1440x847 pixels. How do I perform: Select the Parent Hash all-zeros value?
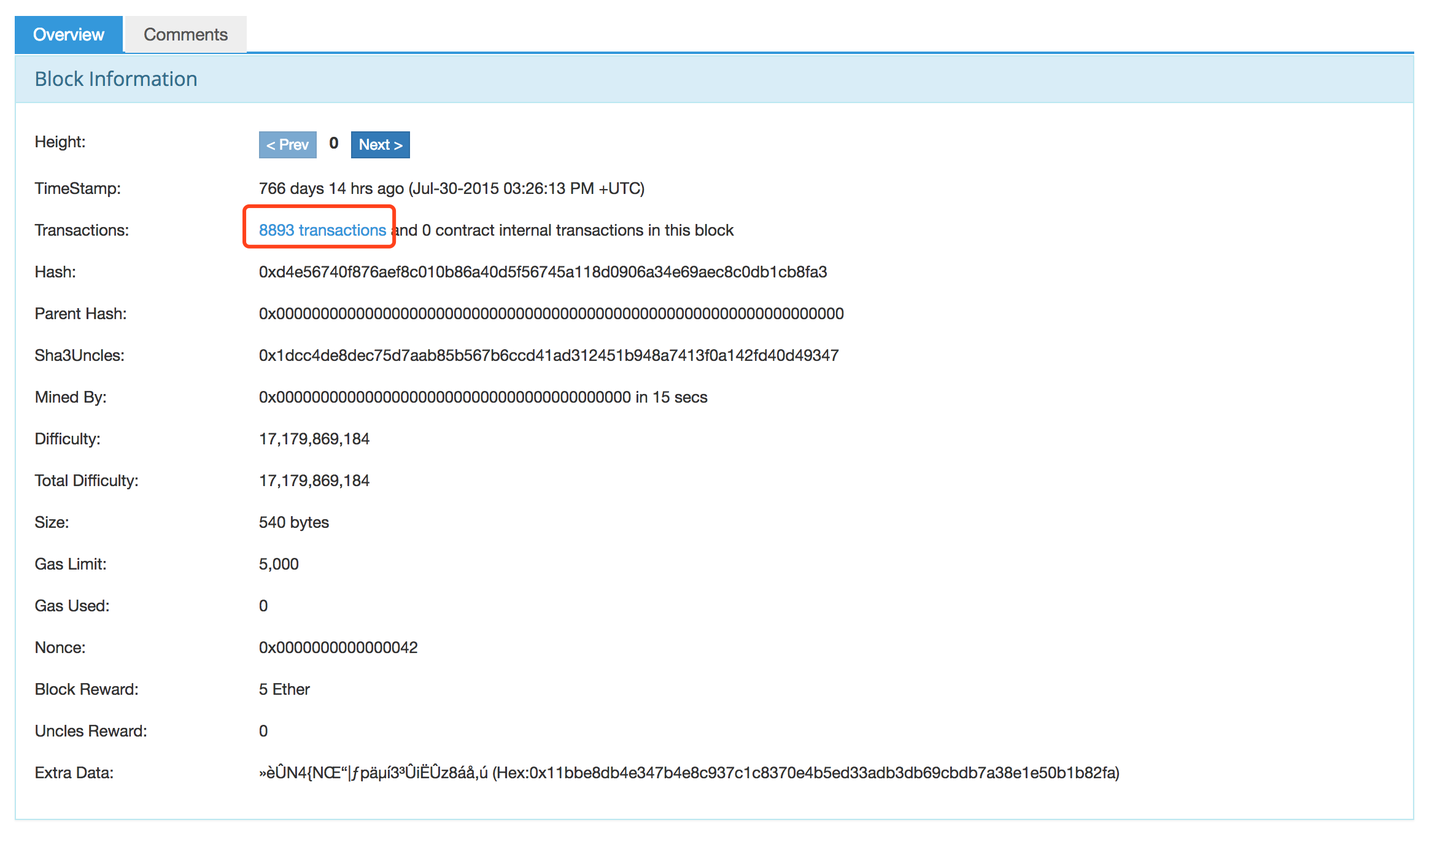[551, 314]
